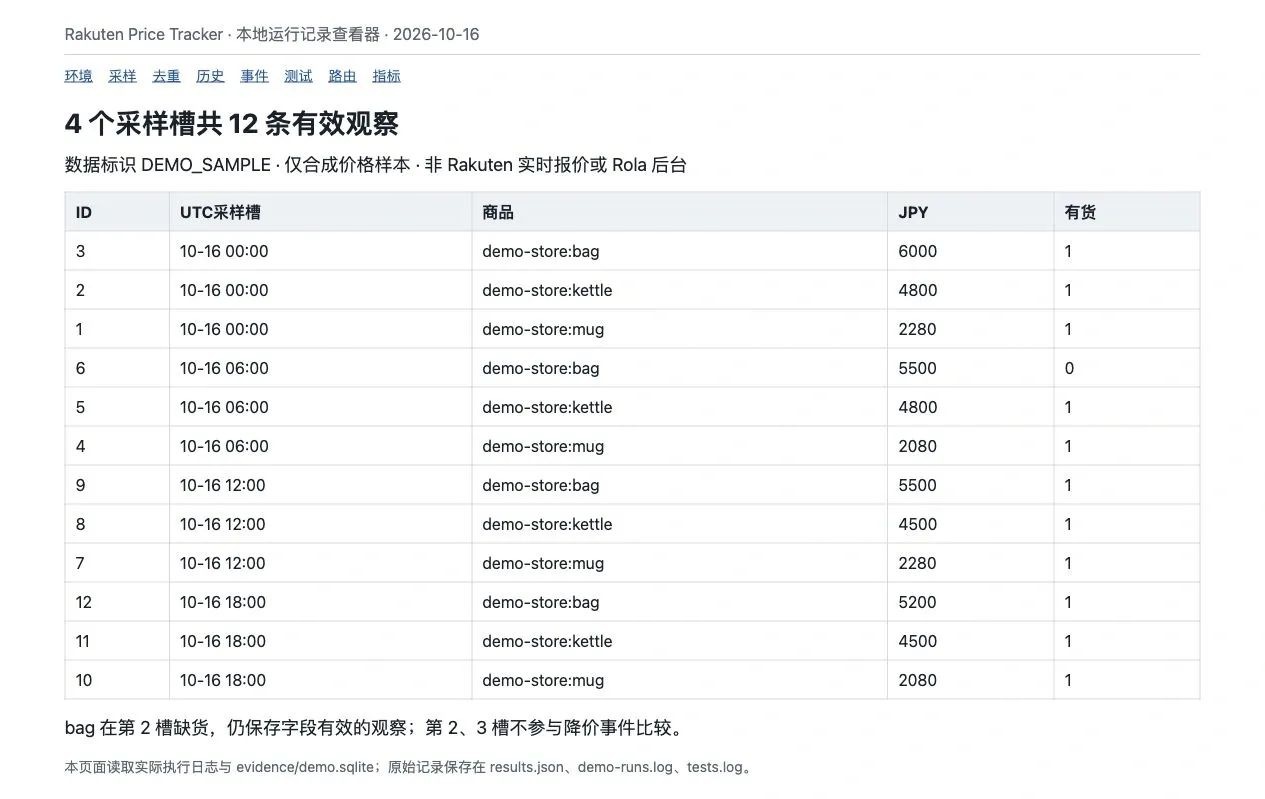The width and height of the screenshot is (1265, 799).
Task: Open the 测试 navigation link
Action: 299,76
